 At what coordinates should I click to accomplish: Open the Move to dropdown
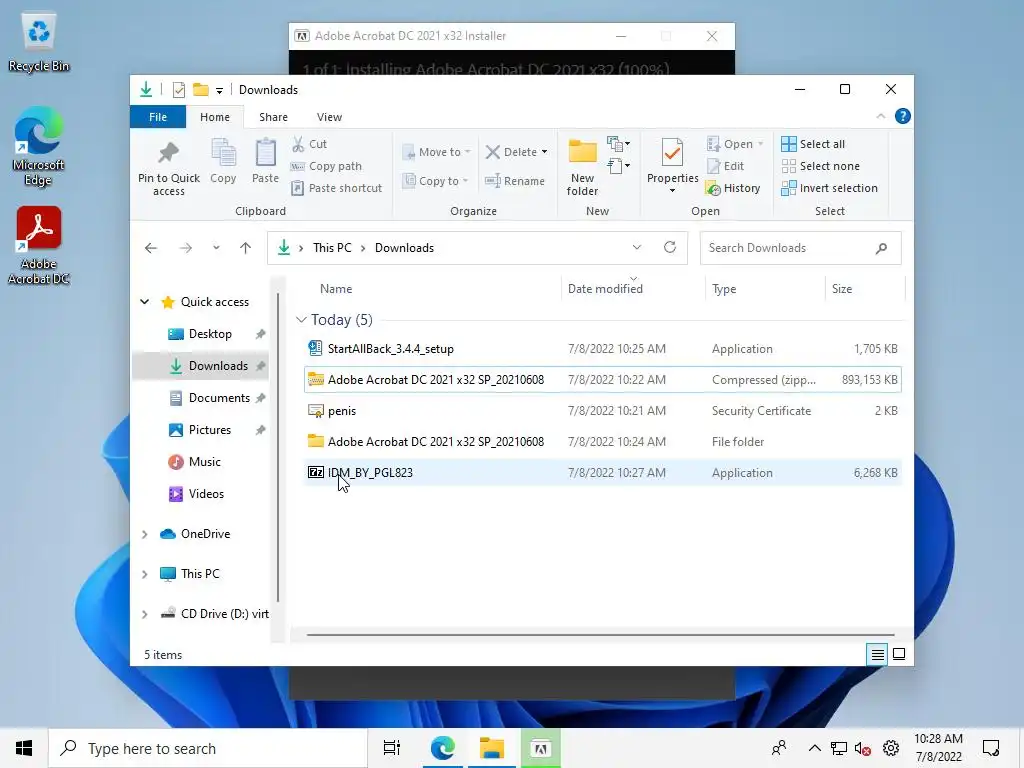[436, 152]
